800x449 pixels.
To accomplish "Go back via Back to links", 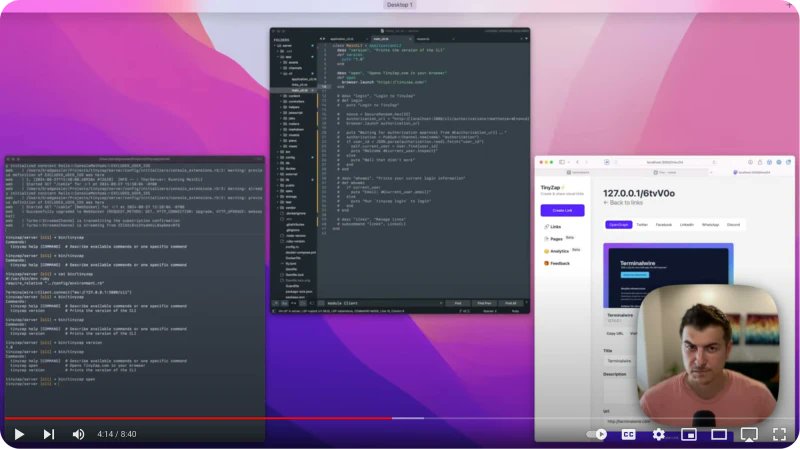I will [x=623, y=203].
